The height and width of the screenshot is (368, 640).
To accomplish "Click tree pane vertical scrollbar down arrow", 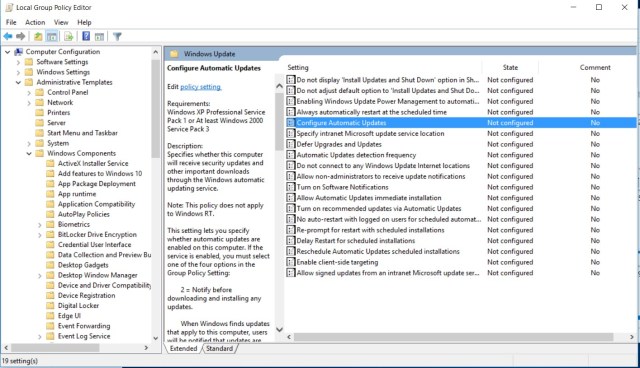I will (156, 338).
